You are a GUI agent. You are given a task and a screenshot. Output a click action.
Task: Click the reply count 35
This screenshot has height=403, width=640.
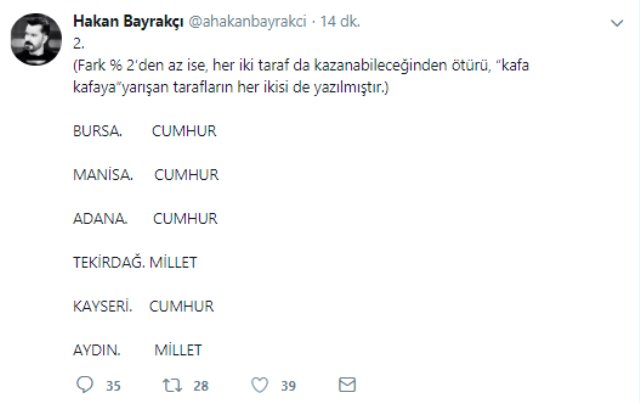113,383
